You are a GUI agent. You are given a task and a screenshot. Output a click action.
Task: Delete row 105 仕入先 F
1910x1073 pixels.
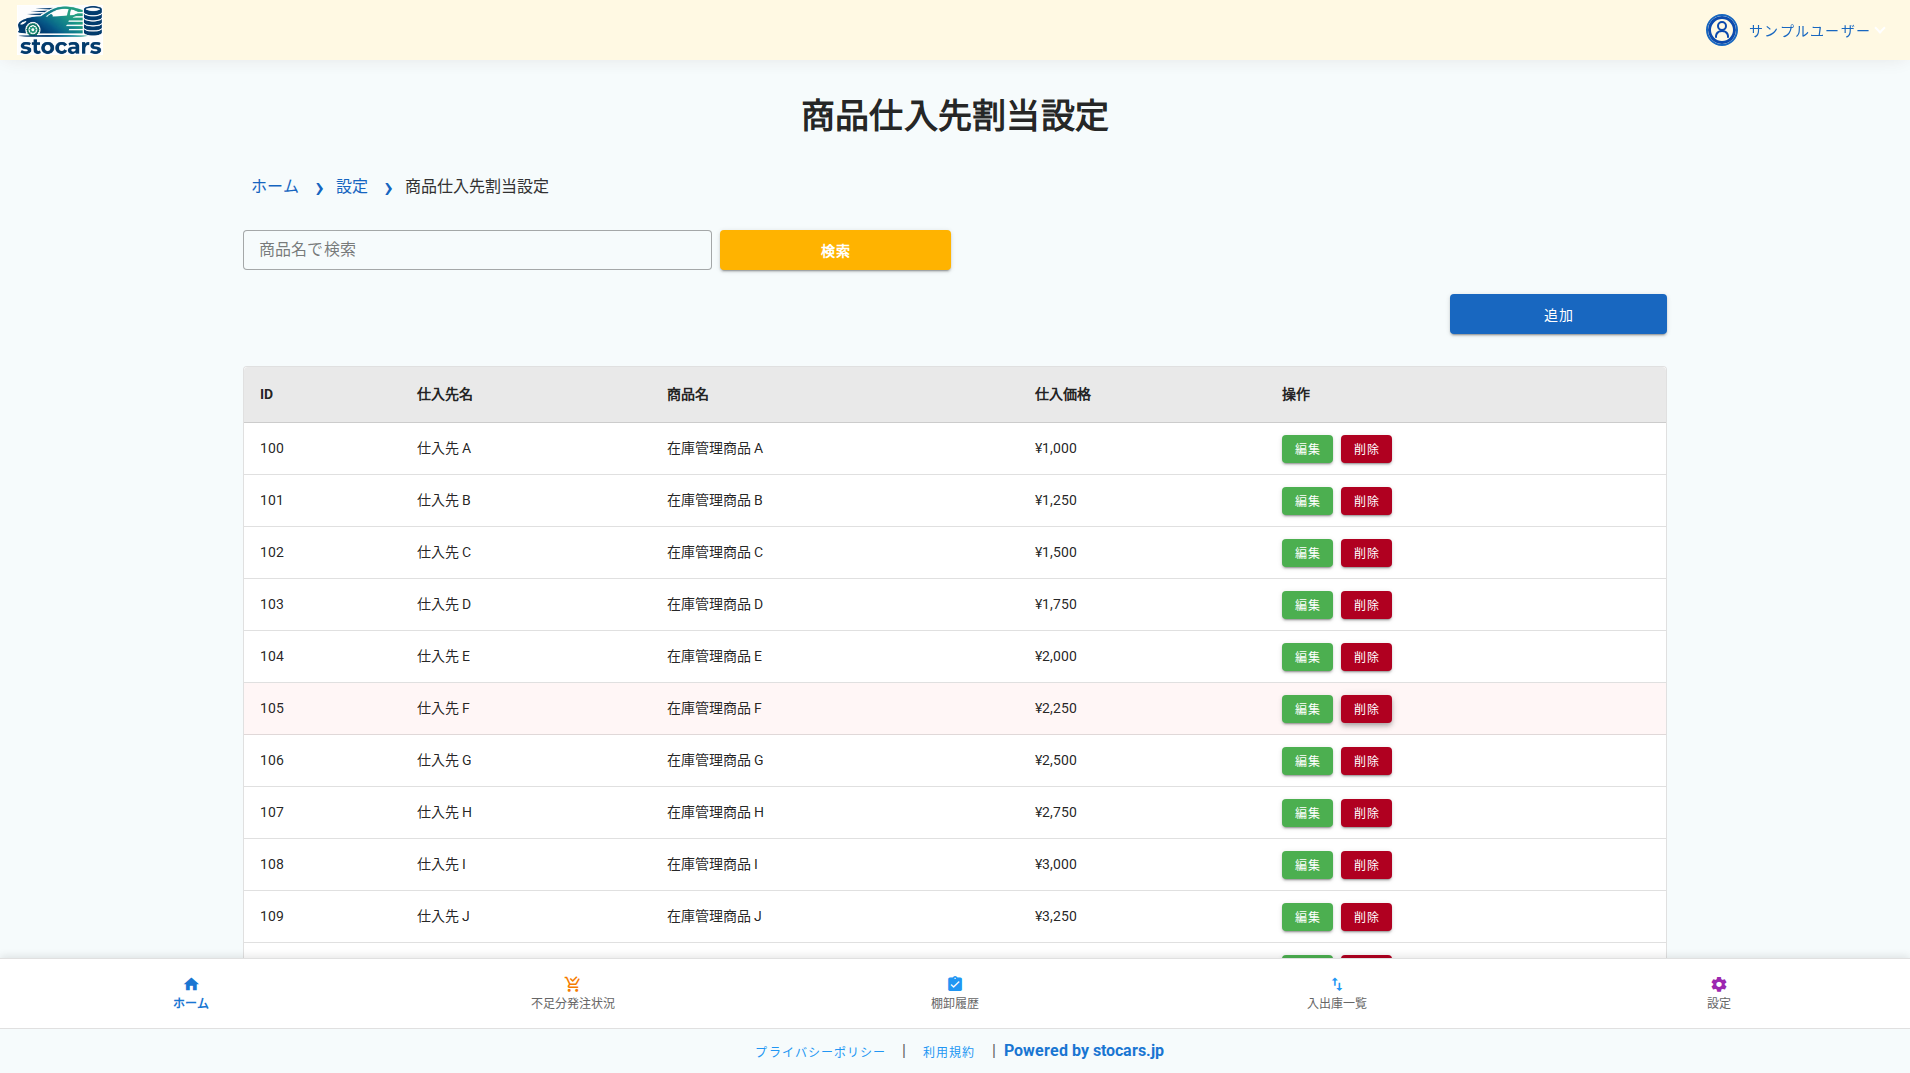[x=1366, y=709]
